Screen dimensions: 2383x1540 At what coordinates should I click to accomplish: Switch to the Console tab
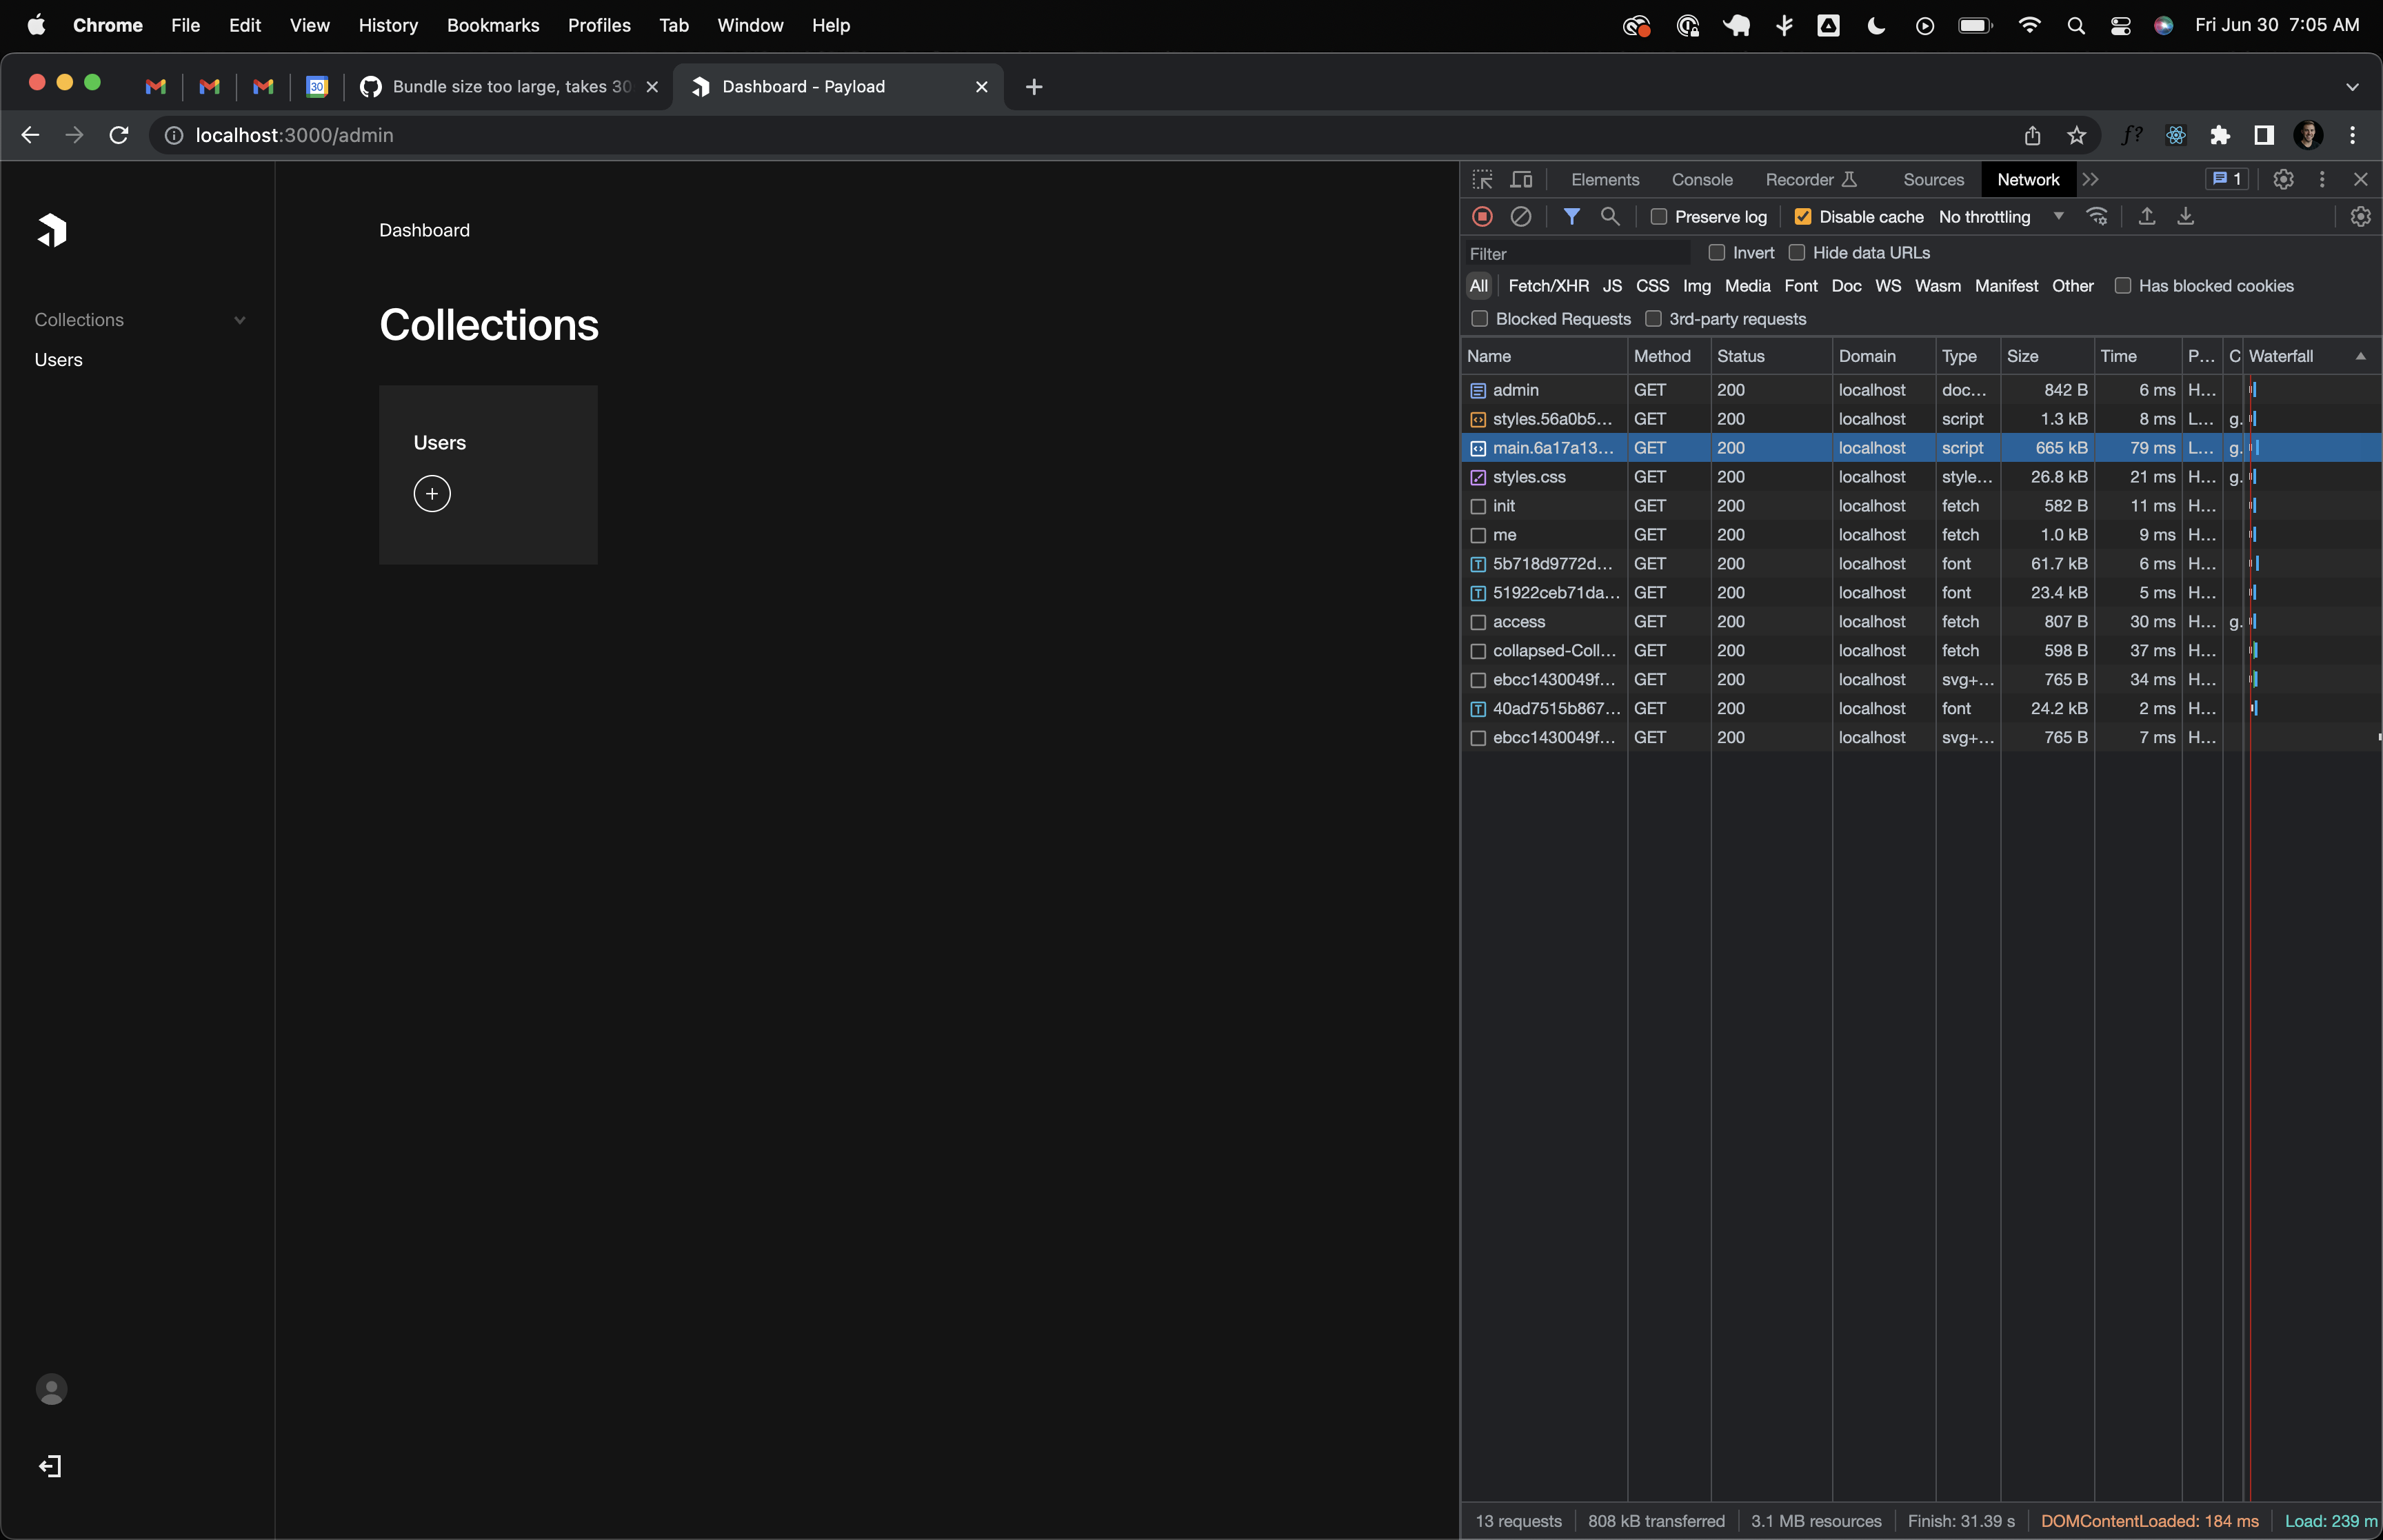coord(1702,179)
